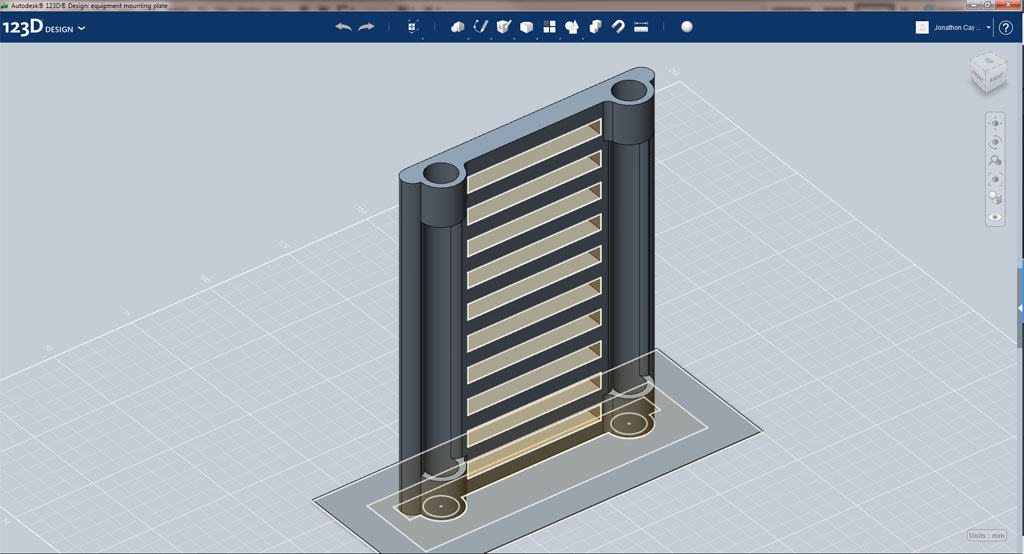Click the view cube navigator
This screenshot has width=1024, height=554.
click(x=989, y=72)
